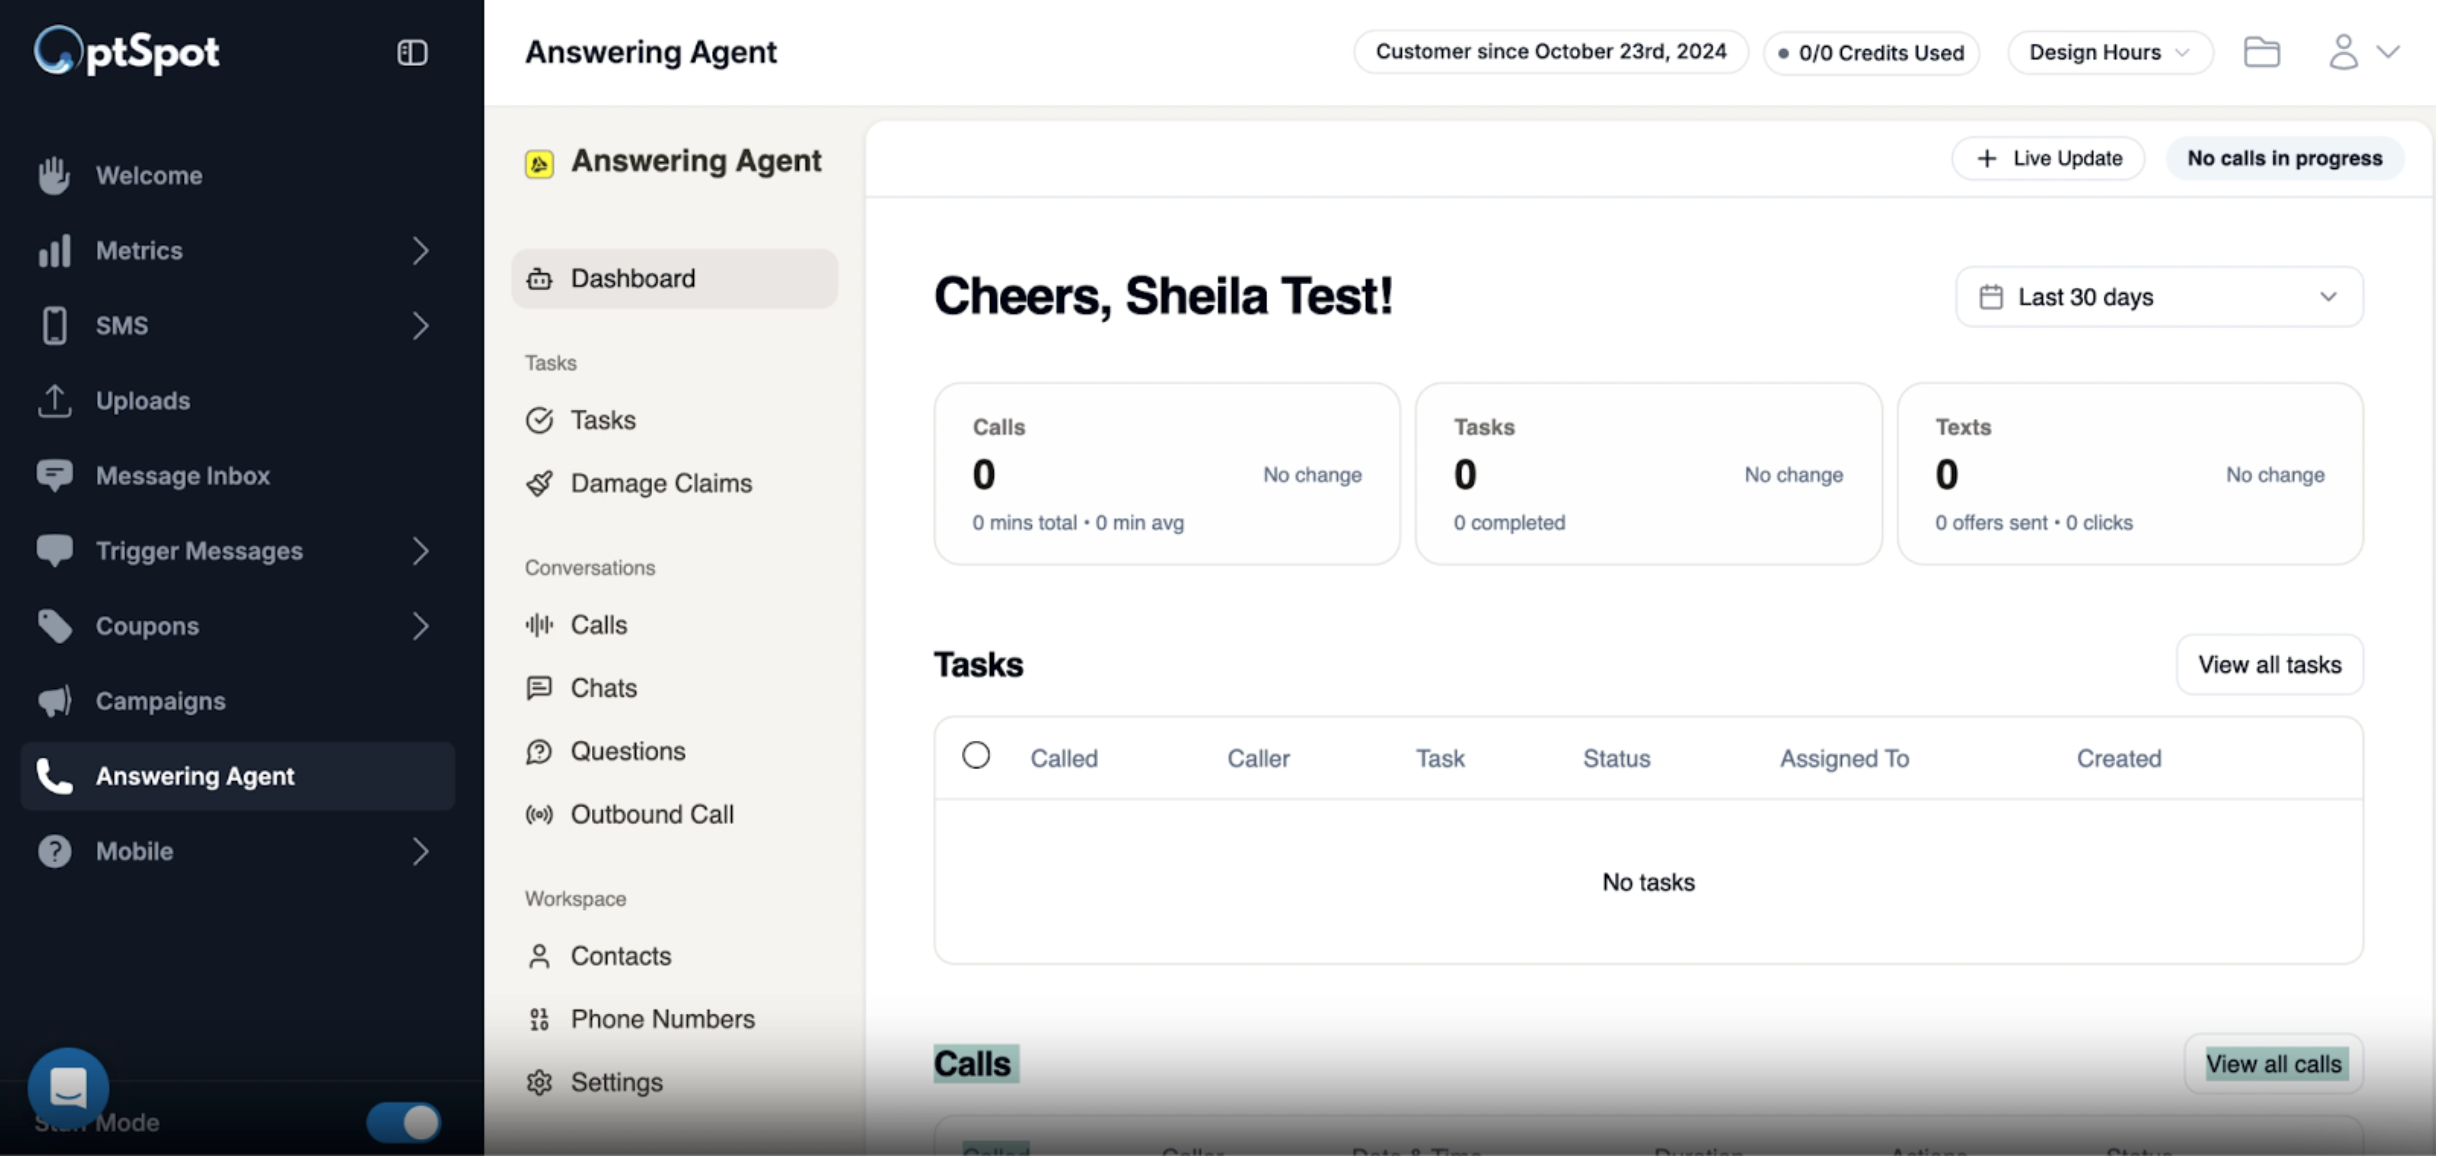
Task: Start an Outbound Call
Action: pyautogui.click(x=652, y=814)
